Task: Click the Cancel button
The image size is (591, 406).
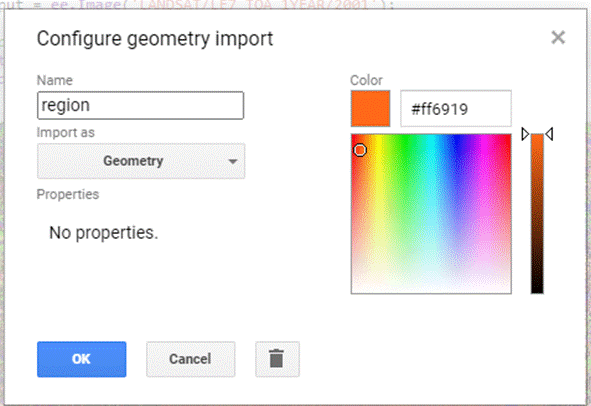Action: 190,359
